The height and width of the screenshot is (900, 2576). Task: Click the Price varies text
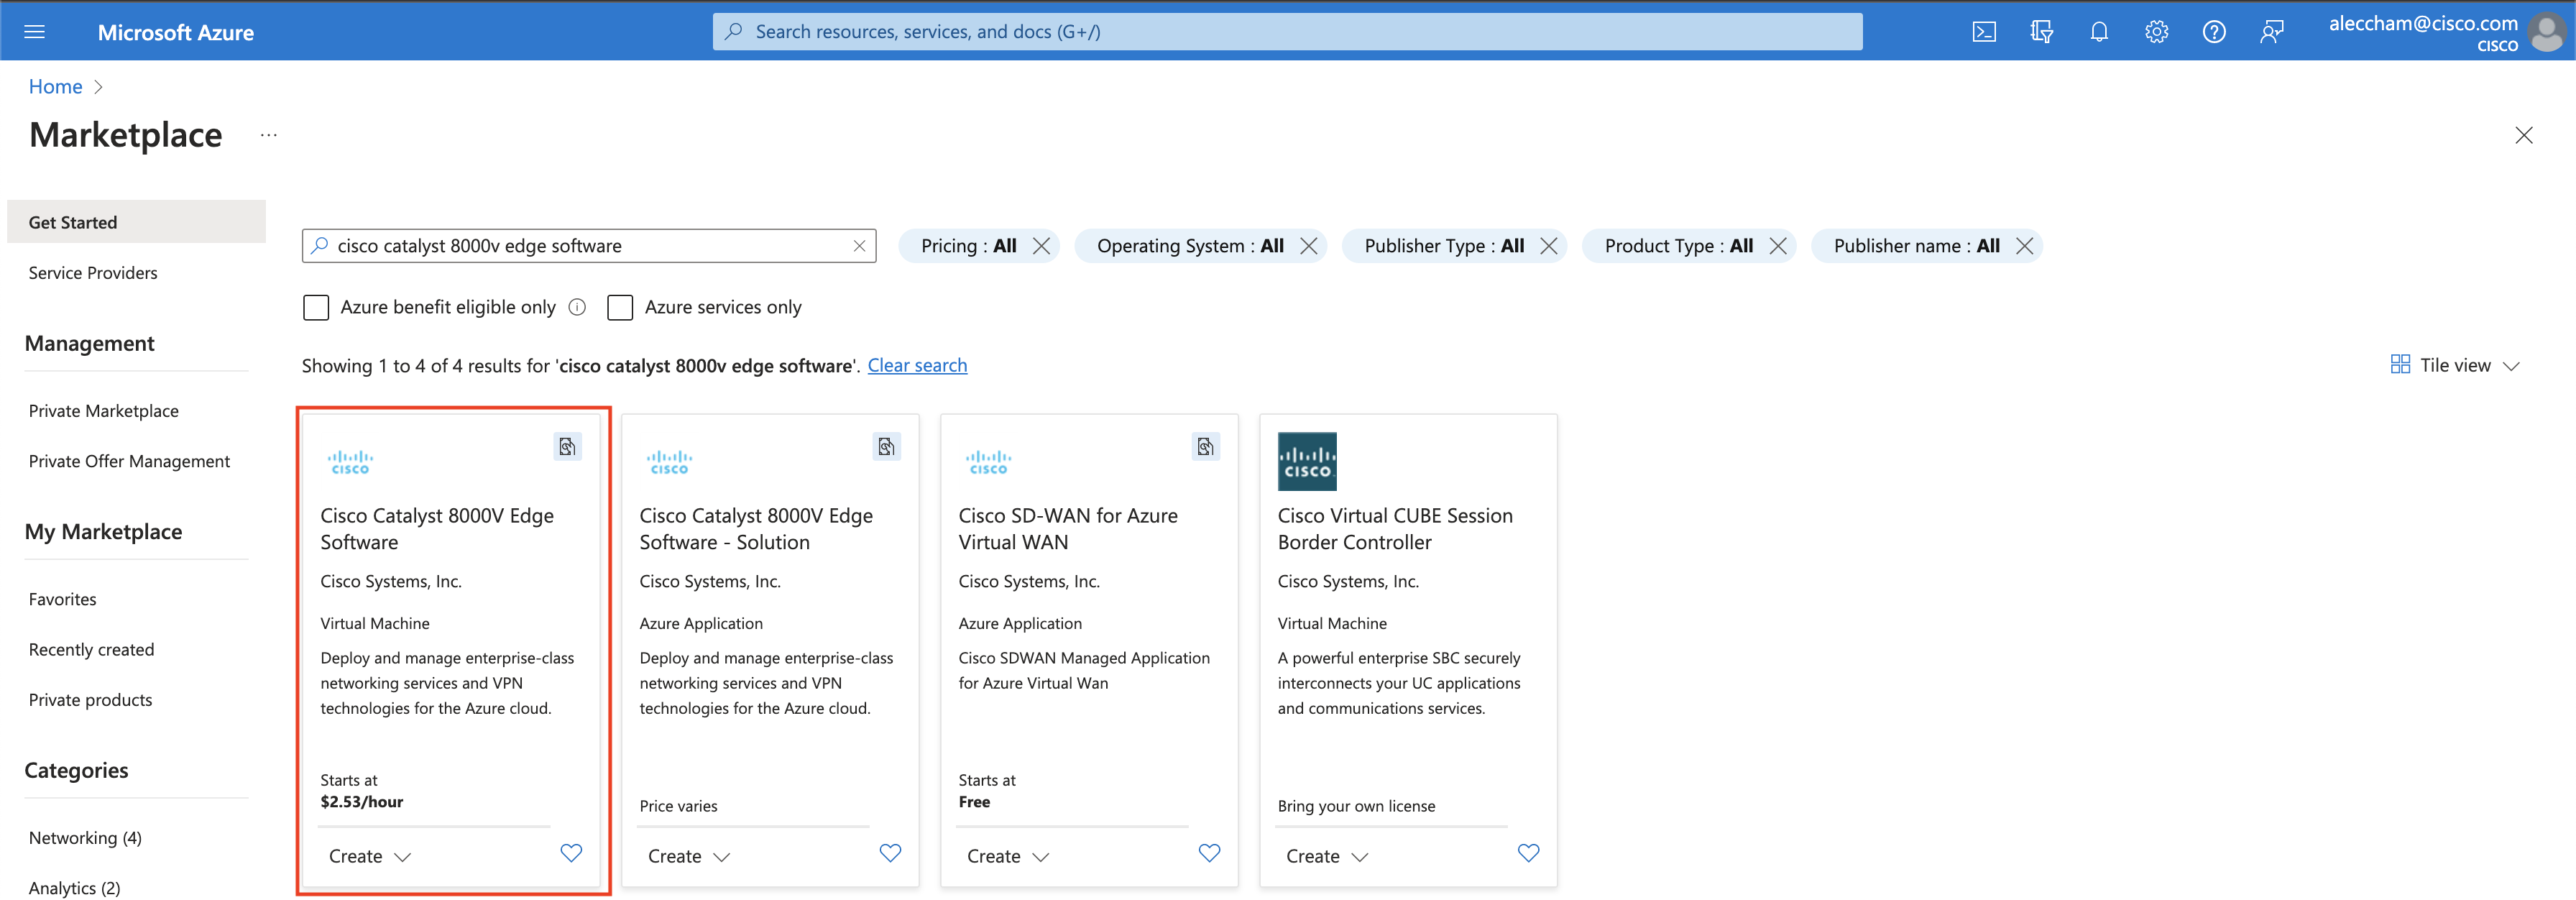pyautogui.click(x=678, y=806)
